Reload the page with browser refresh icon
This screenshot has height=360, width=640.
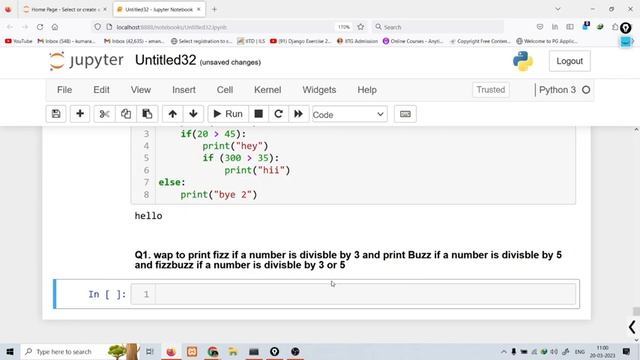tap(40, 27)
